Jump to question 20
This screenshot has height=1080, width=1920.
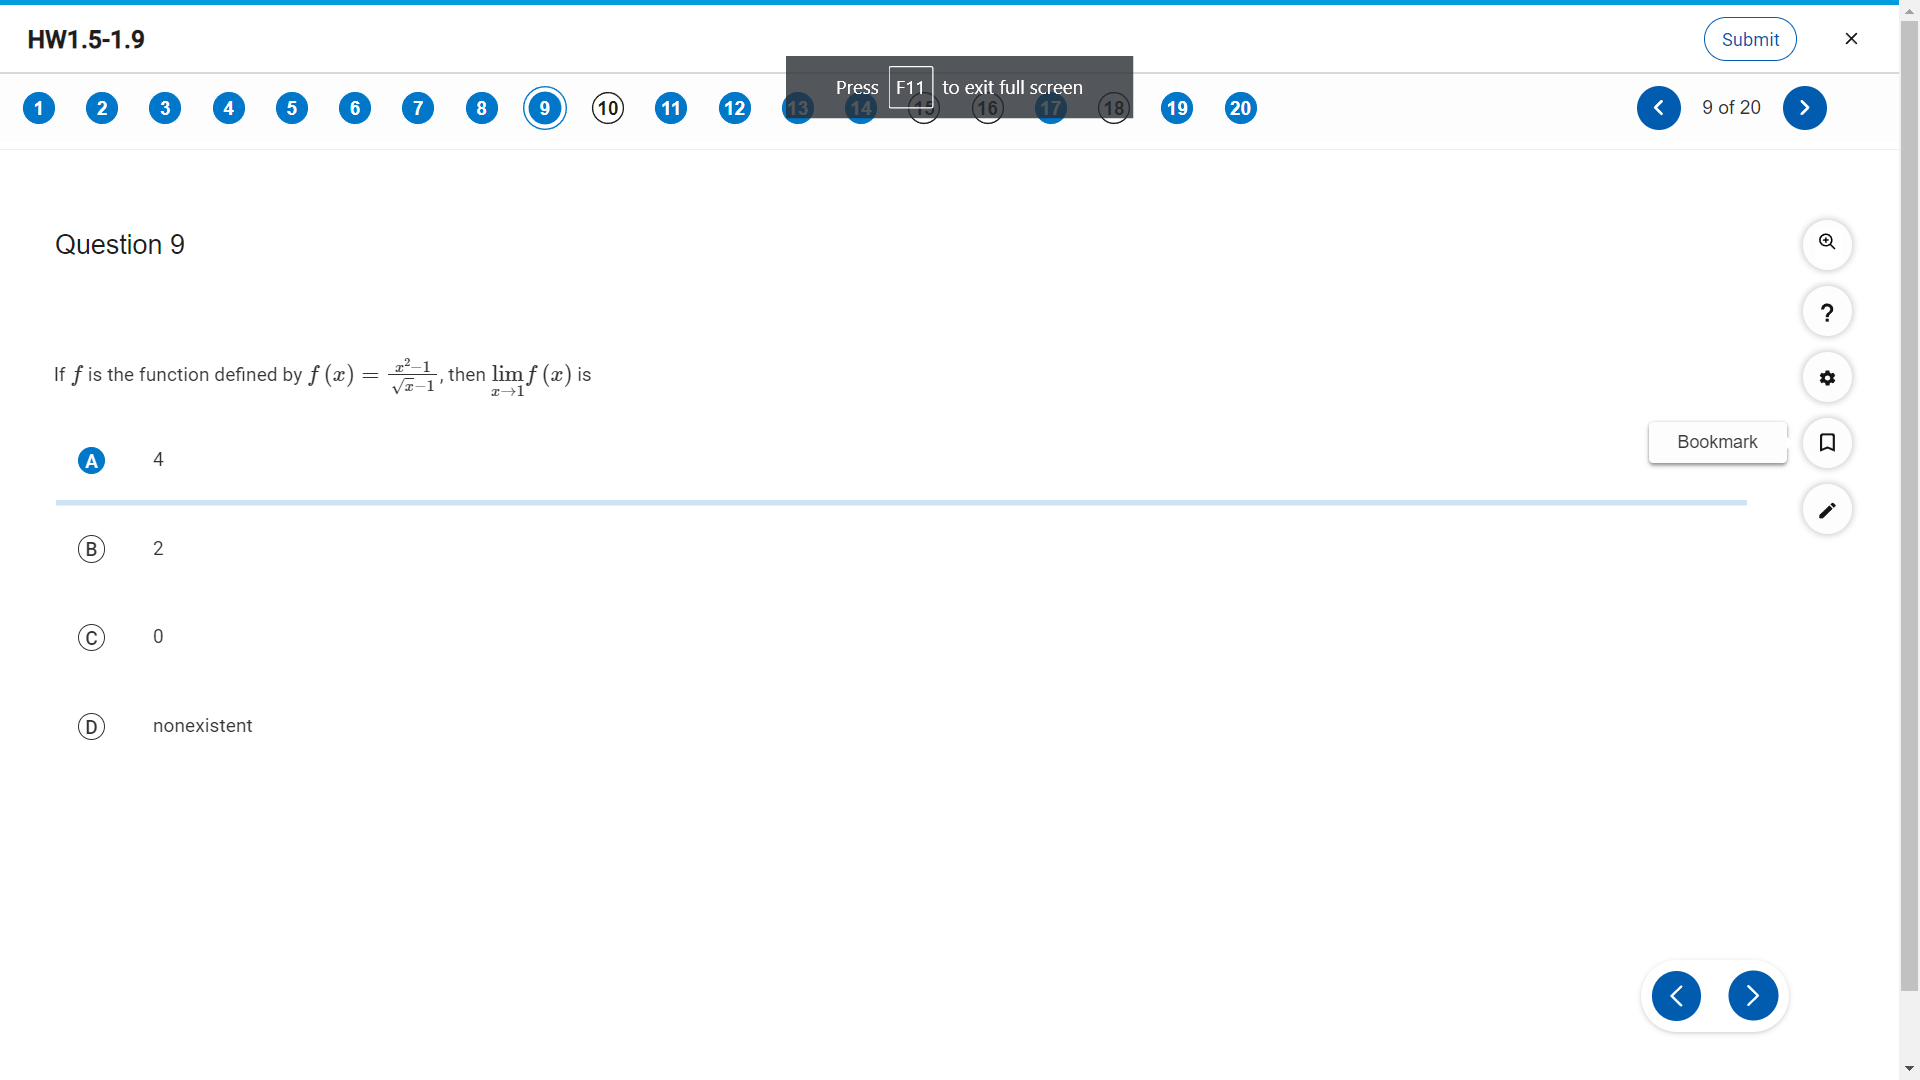point(1240,108)
